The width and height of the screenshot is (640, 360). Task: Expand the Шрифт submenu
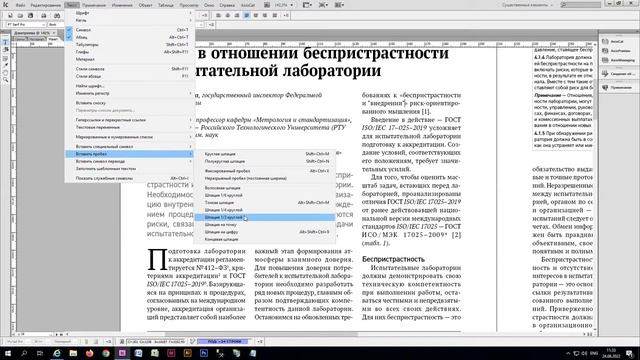point(129,13)
